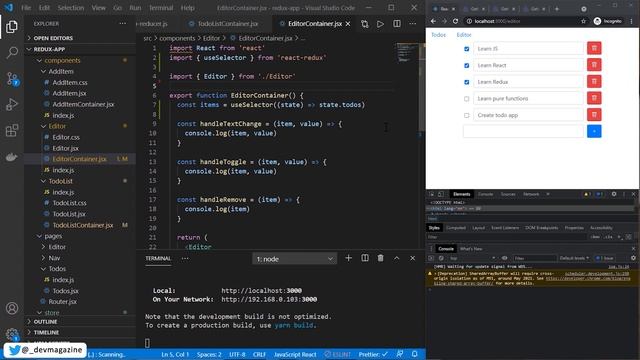Click the Run play icon in editor toolbar
This screenshot has width=640, height=360.
point(380,24)
